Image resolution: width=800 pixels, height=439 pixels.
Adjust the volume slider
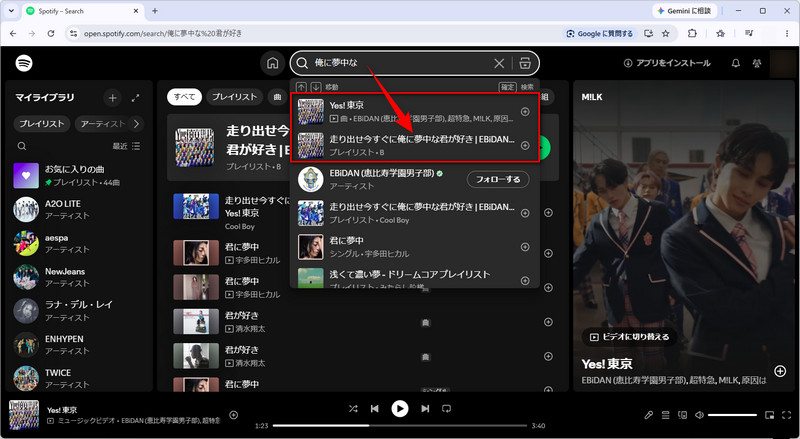pyautogui.click(x=732, y=415)
